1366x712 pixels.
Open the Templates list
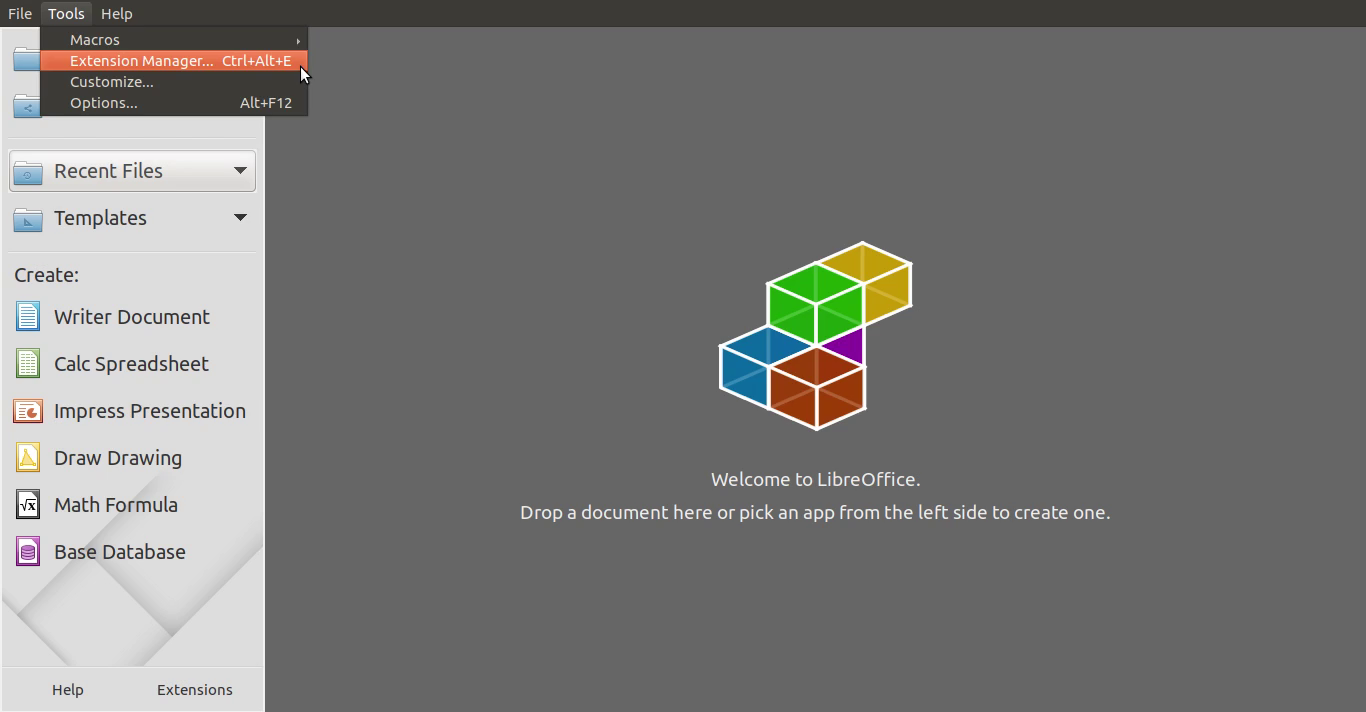(x=132, y=218)
